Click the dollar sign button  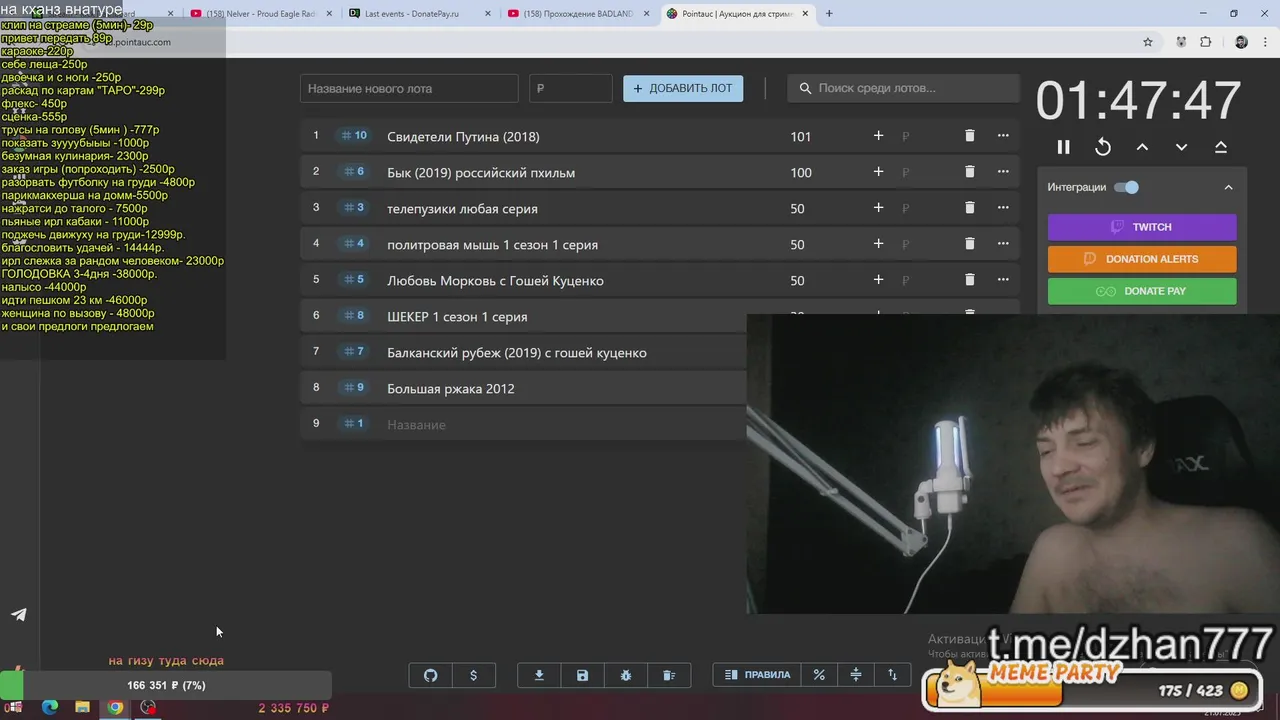473,675
